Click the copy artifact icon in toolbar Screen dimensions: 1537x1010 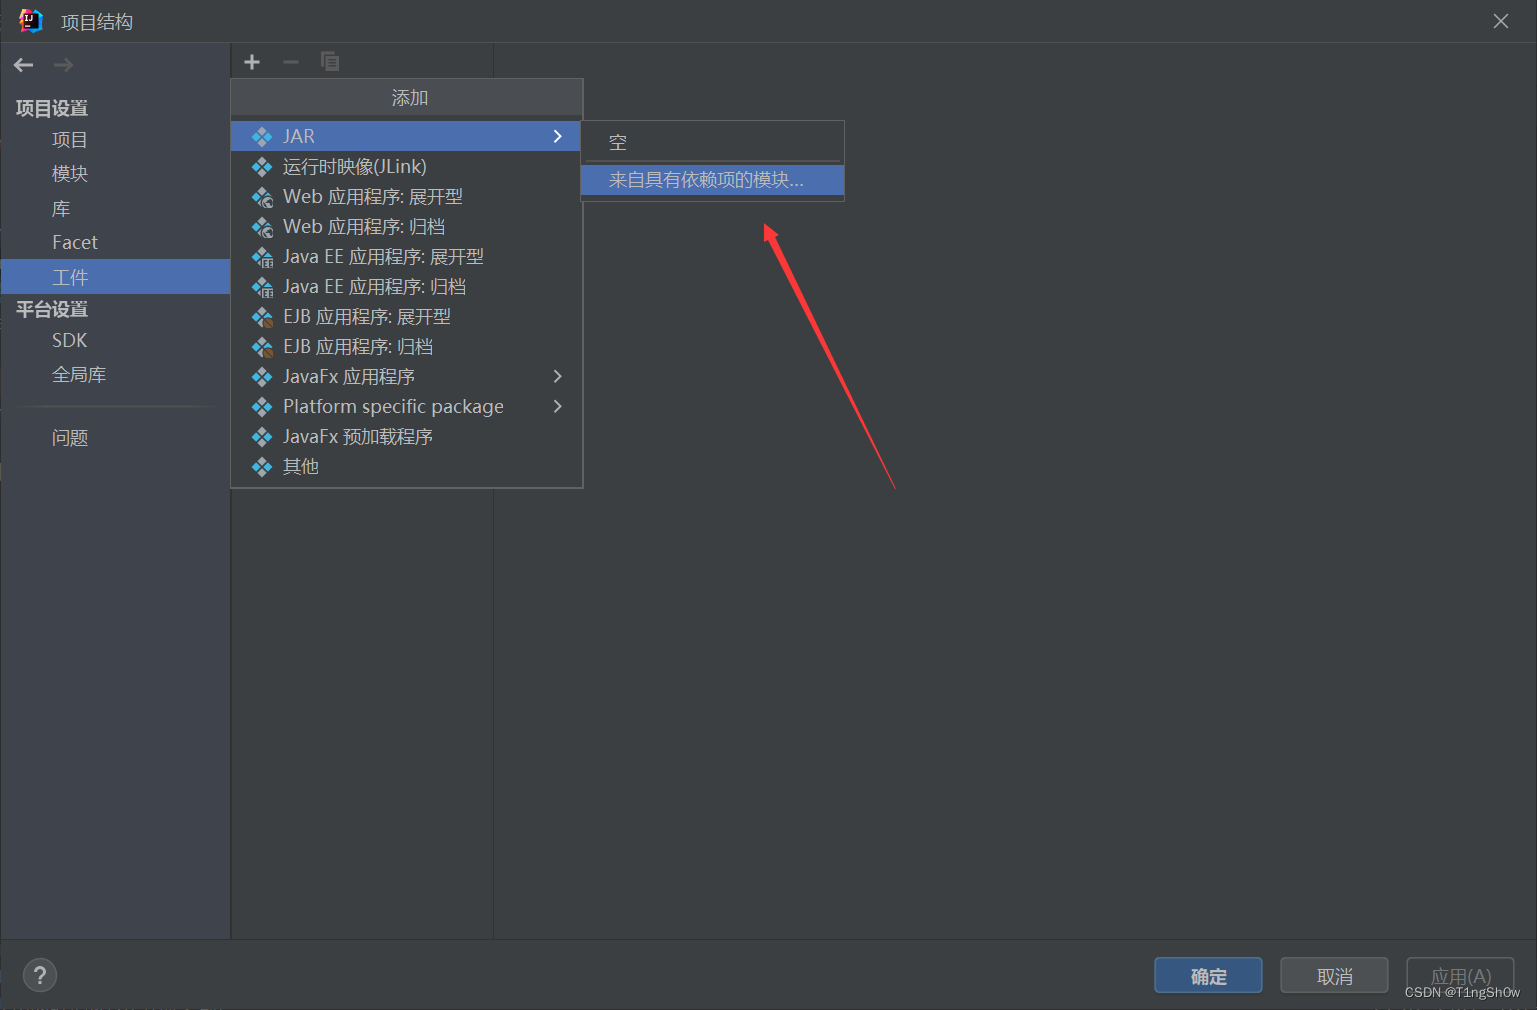pyautogui.click(x=330, y=62)
